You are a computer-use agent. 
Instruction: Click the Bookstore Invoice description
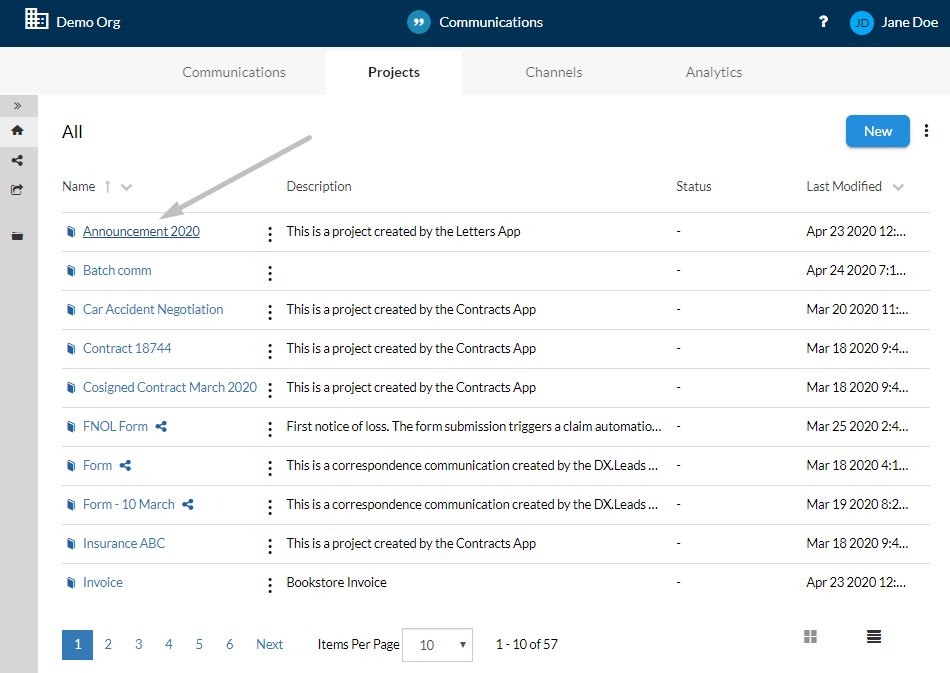pos(336,583)
